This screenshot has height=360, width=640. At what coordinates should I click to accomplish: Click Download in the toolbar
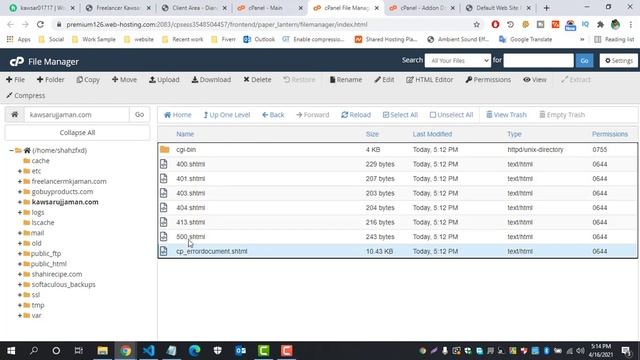pos(211,80)
